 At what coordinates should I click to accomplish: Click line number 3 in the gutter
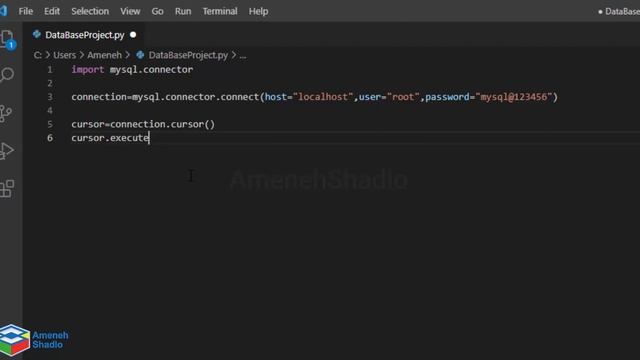[x=50, y=97]
